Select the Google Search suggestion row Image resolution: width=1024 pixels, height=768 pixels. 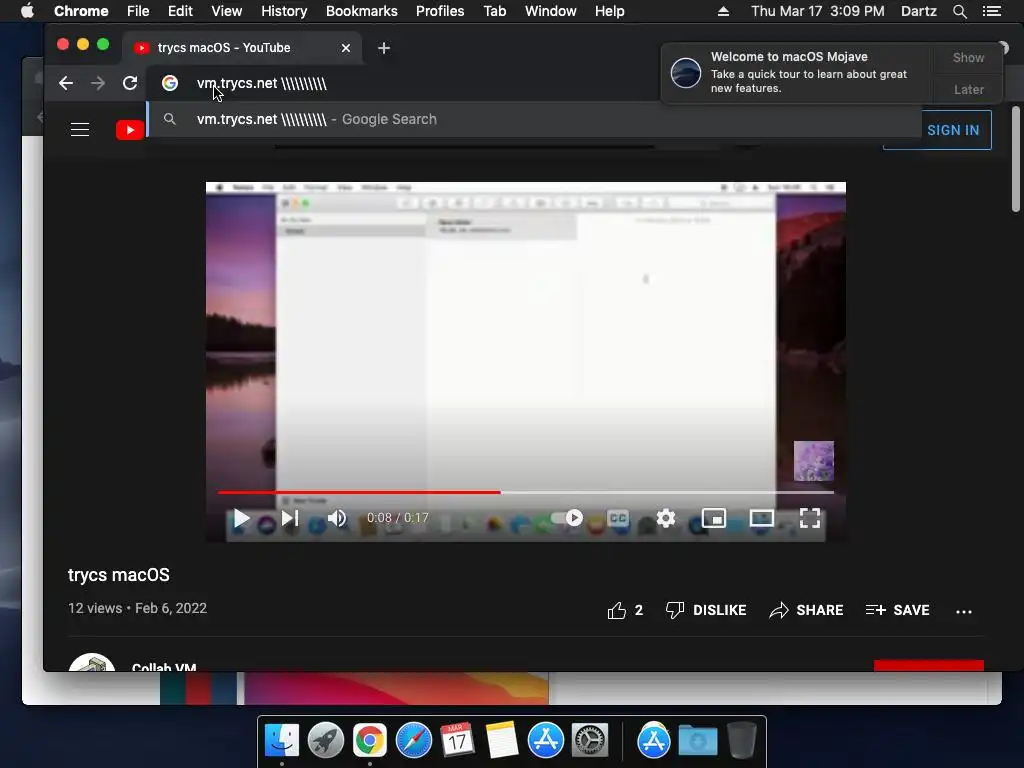coord(534,120)
